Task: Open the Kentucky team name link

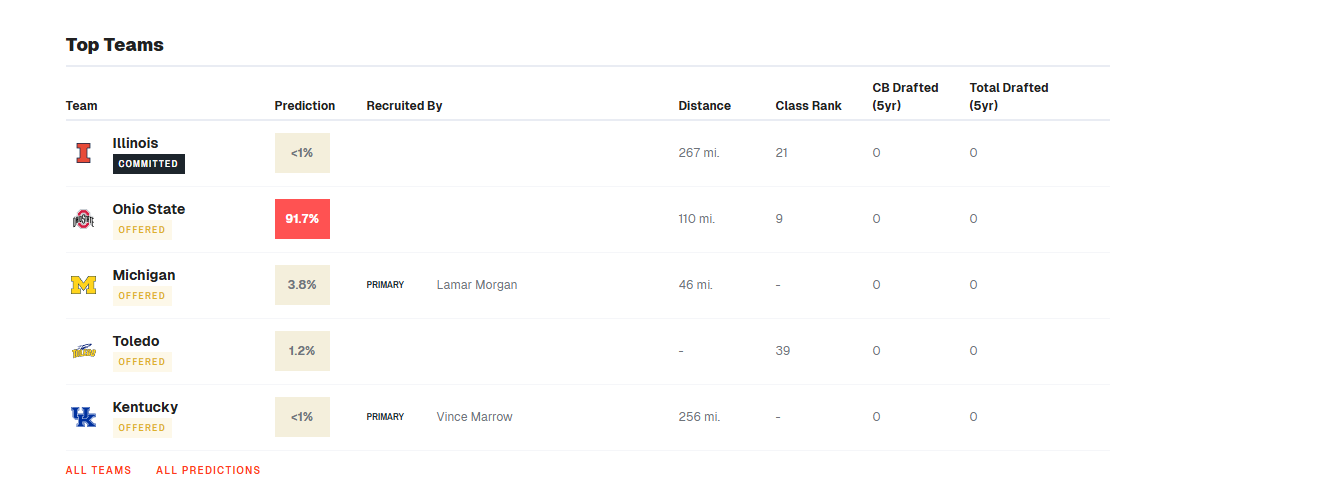Action: [145, 407]
